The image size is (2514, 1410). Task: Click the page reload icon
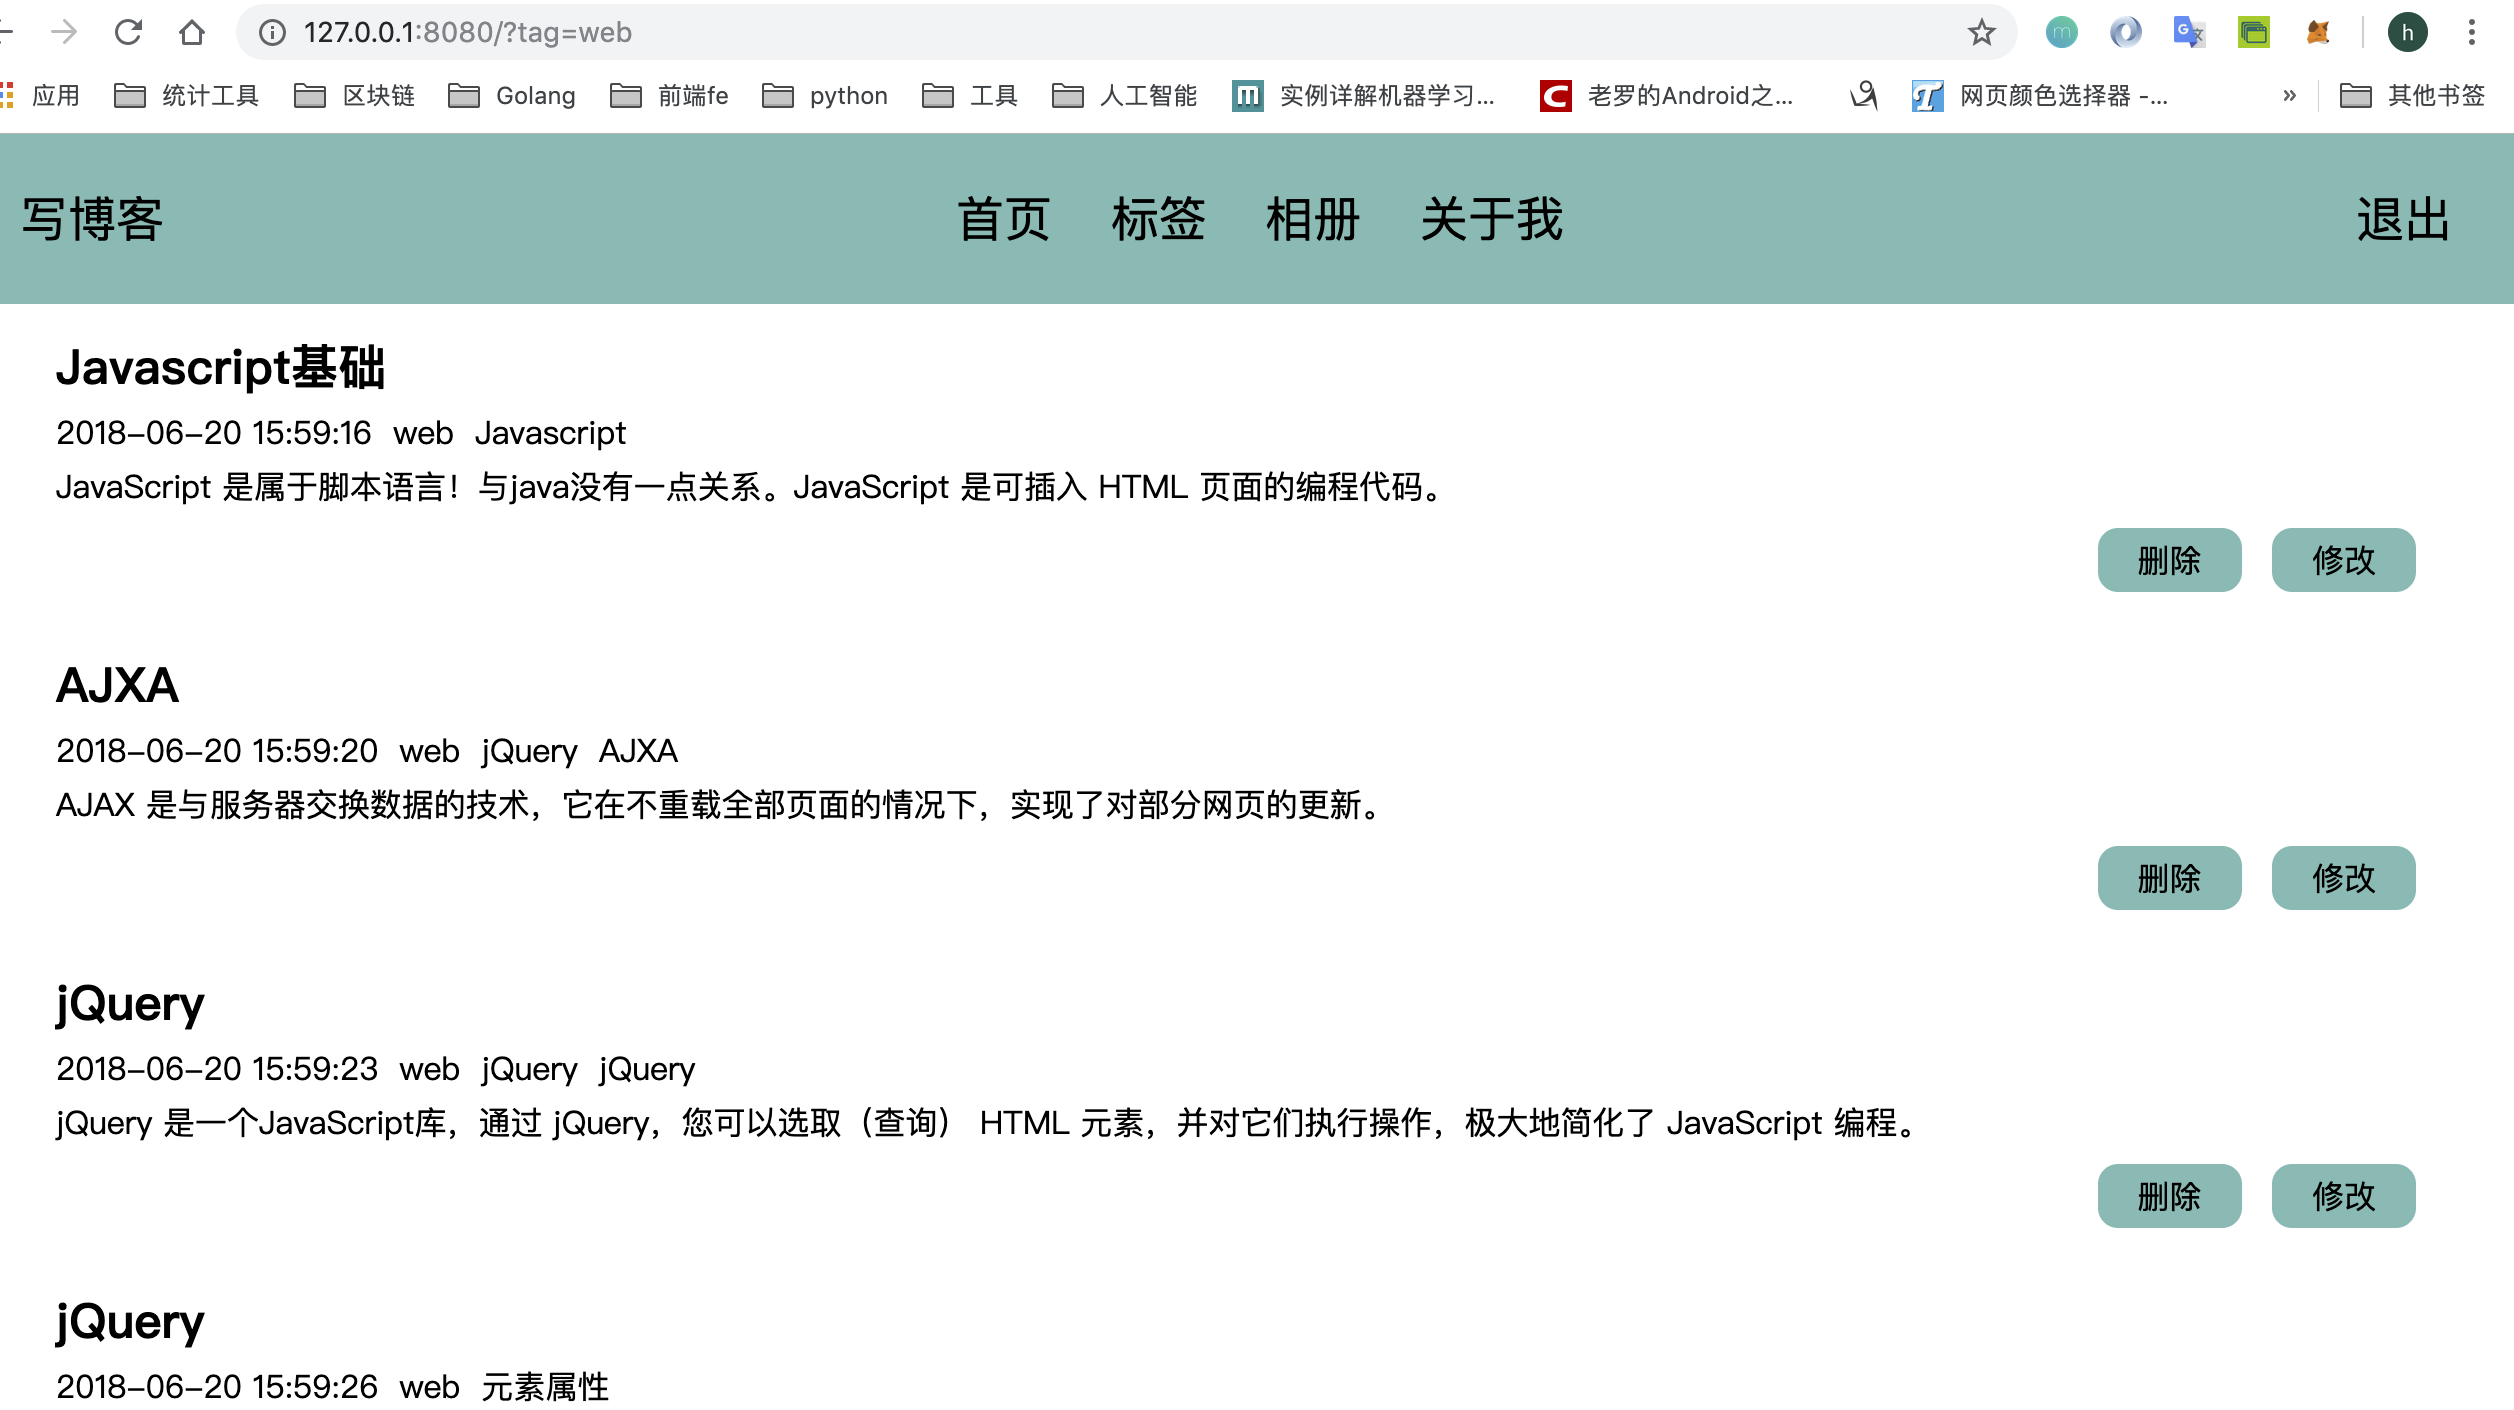(x=128, y=32)
